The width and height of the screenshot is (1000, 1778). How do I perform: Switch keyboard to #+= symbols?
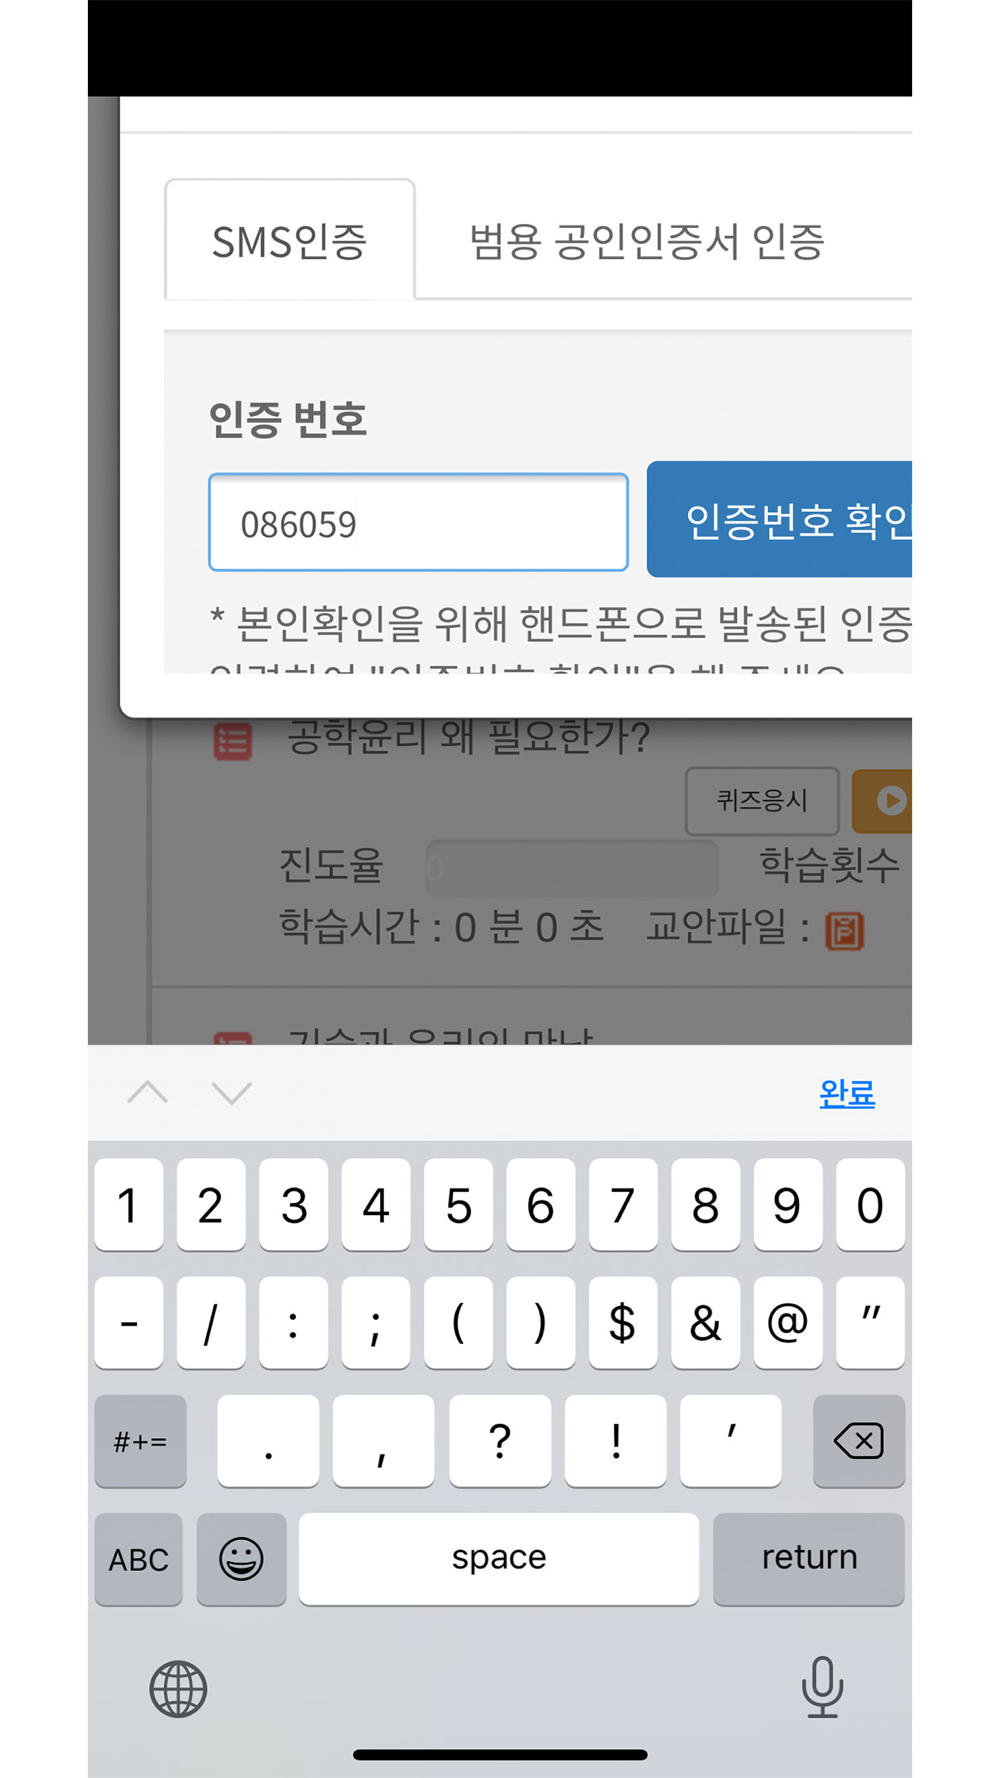tap(140, 1441)
